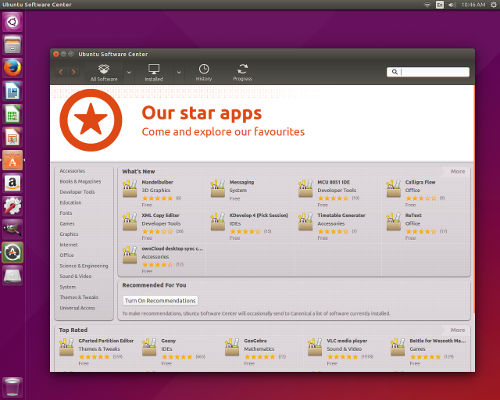Click the Mandelbulber title text
The width and height of the screenshot is (500, 400).
(157, 182)
